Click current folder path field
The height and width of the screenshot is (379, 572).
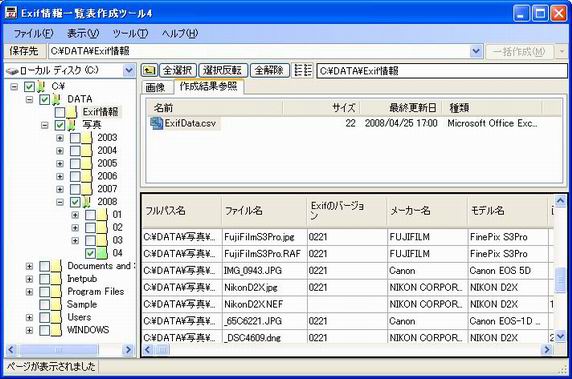coord(442,71)
